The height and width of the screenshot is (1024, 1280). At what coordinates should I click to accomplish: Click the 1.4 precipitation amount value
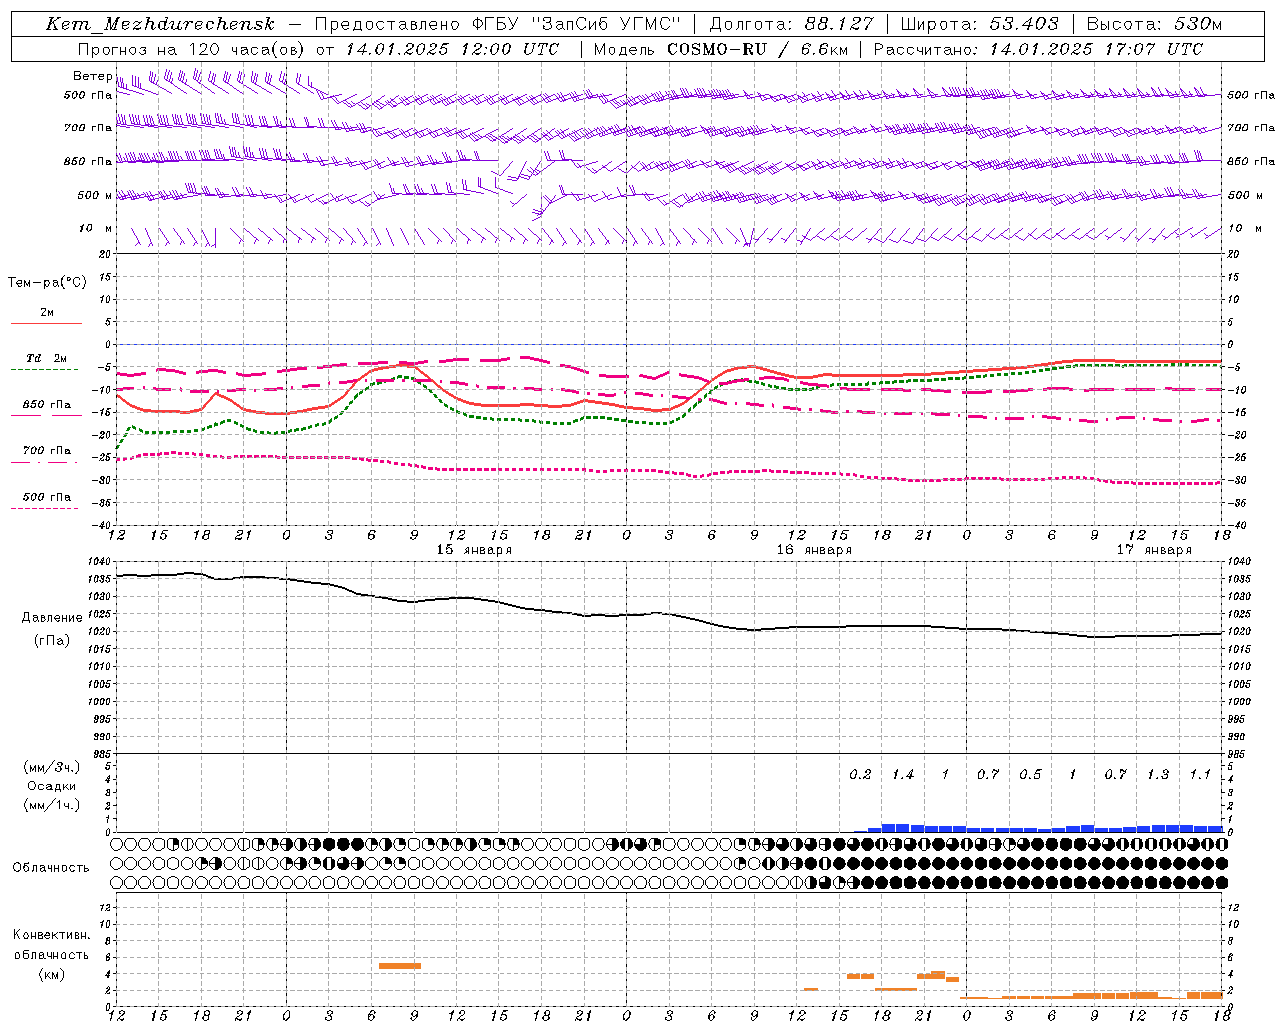[903, 774]
